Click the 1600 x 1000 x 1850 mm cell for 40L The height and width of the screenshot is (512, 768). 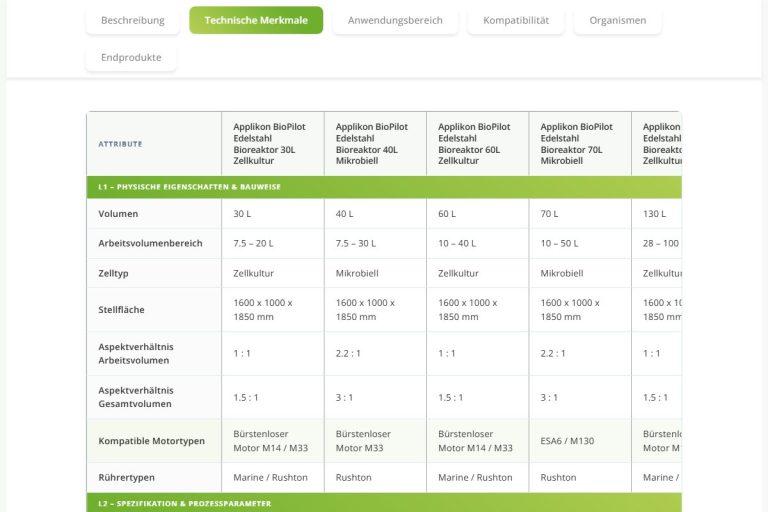(375, 310)
